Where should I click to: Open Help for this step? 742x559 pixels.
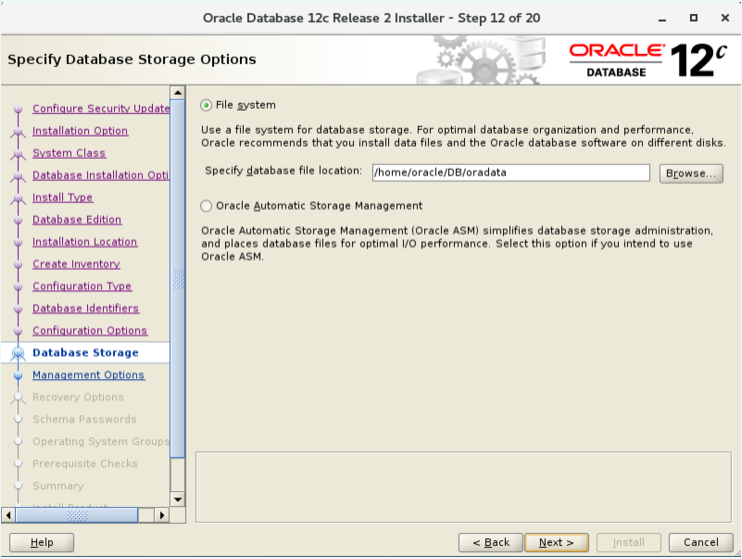(x=42, y=542)
